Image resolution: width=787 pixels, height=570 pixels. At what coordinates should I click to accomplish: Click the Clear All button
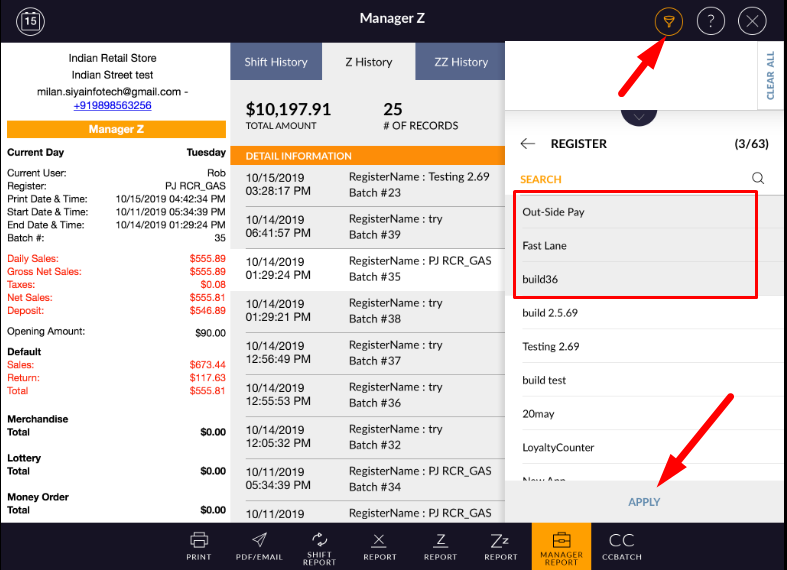pos(770,75)
